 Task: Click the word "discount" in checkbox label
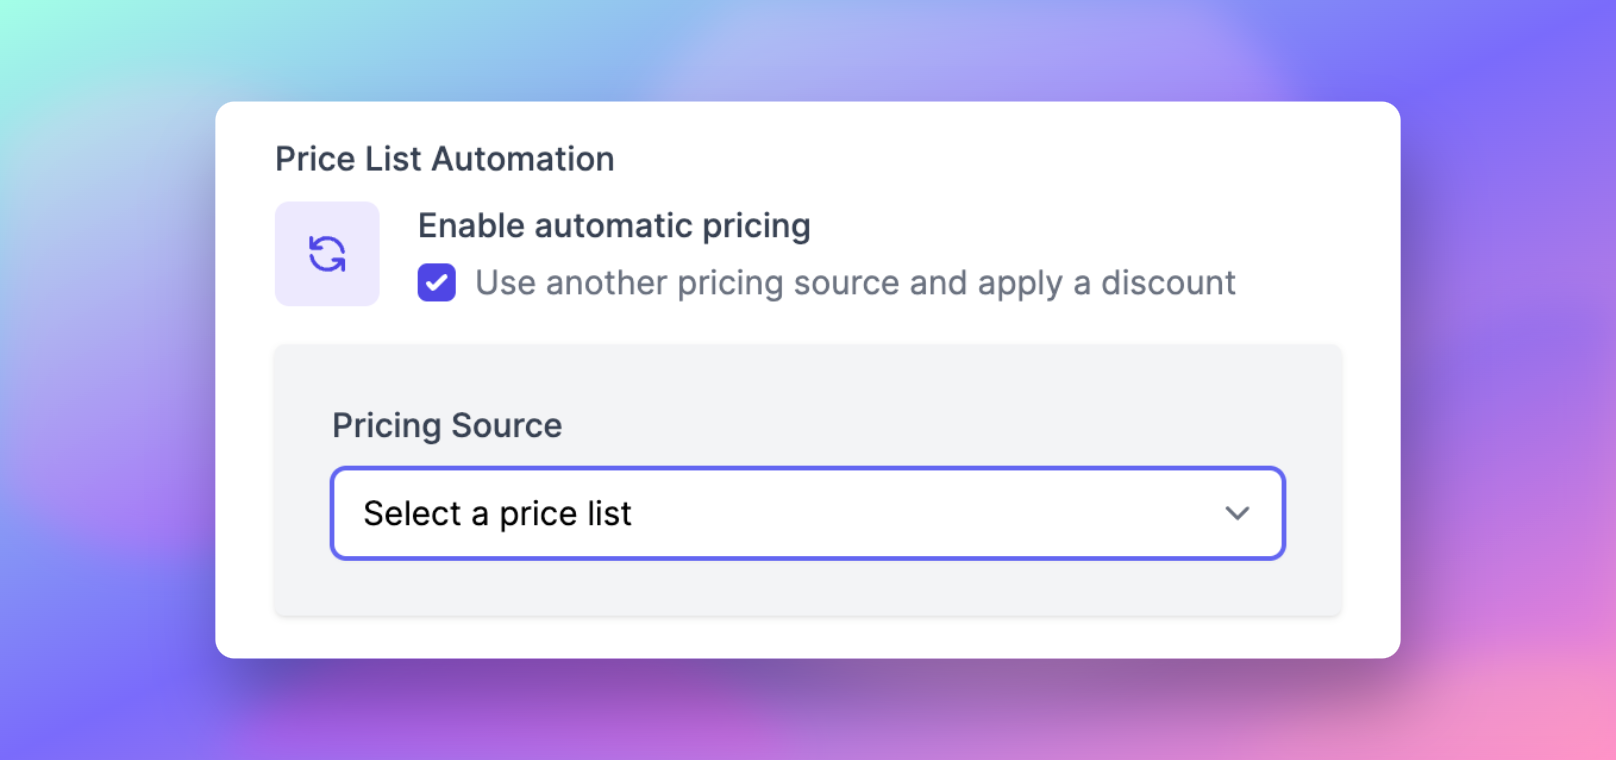pos(1168,283)
